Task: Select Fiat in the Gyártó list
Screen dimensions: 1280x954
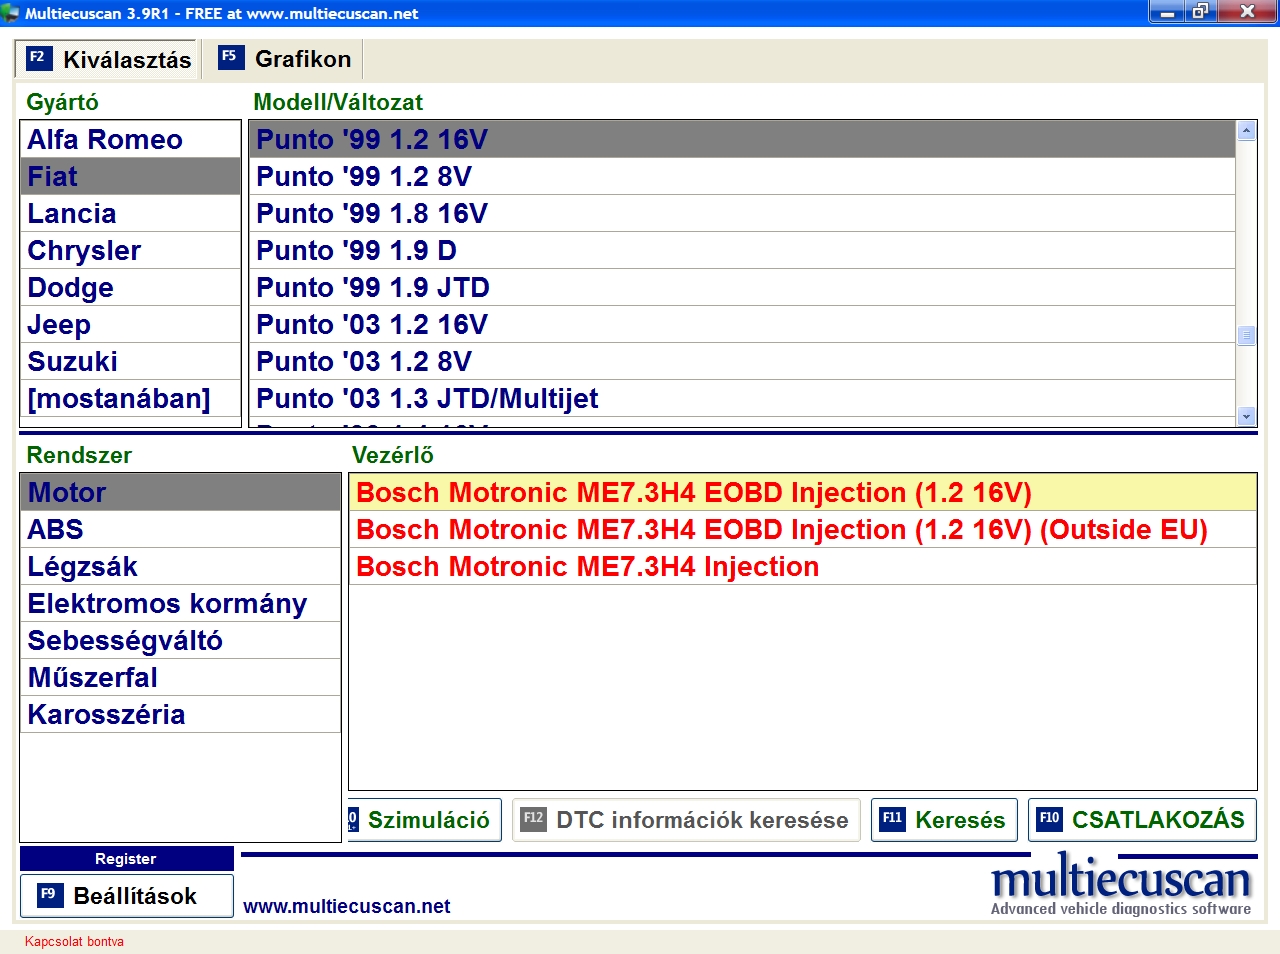Action: (x=130, y=177)
